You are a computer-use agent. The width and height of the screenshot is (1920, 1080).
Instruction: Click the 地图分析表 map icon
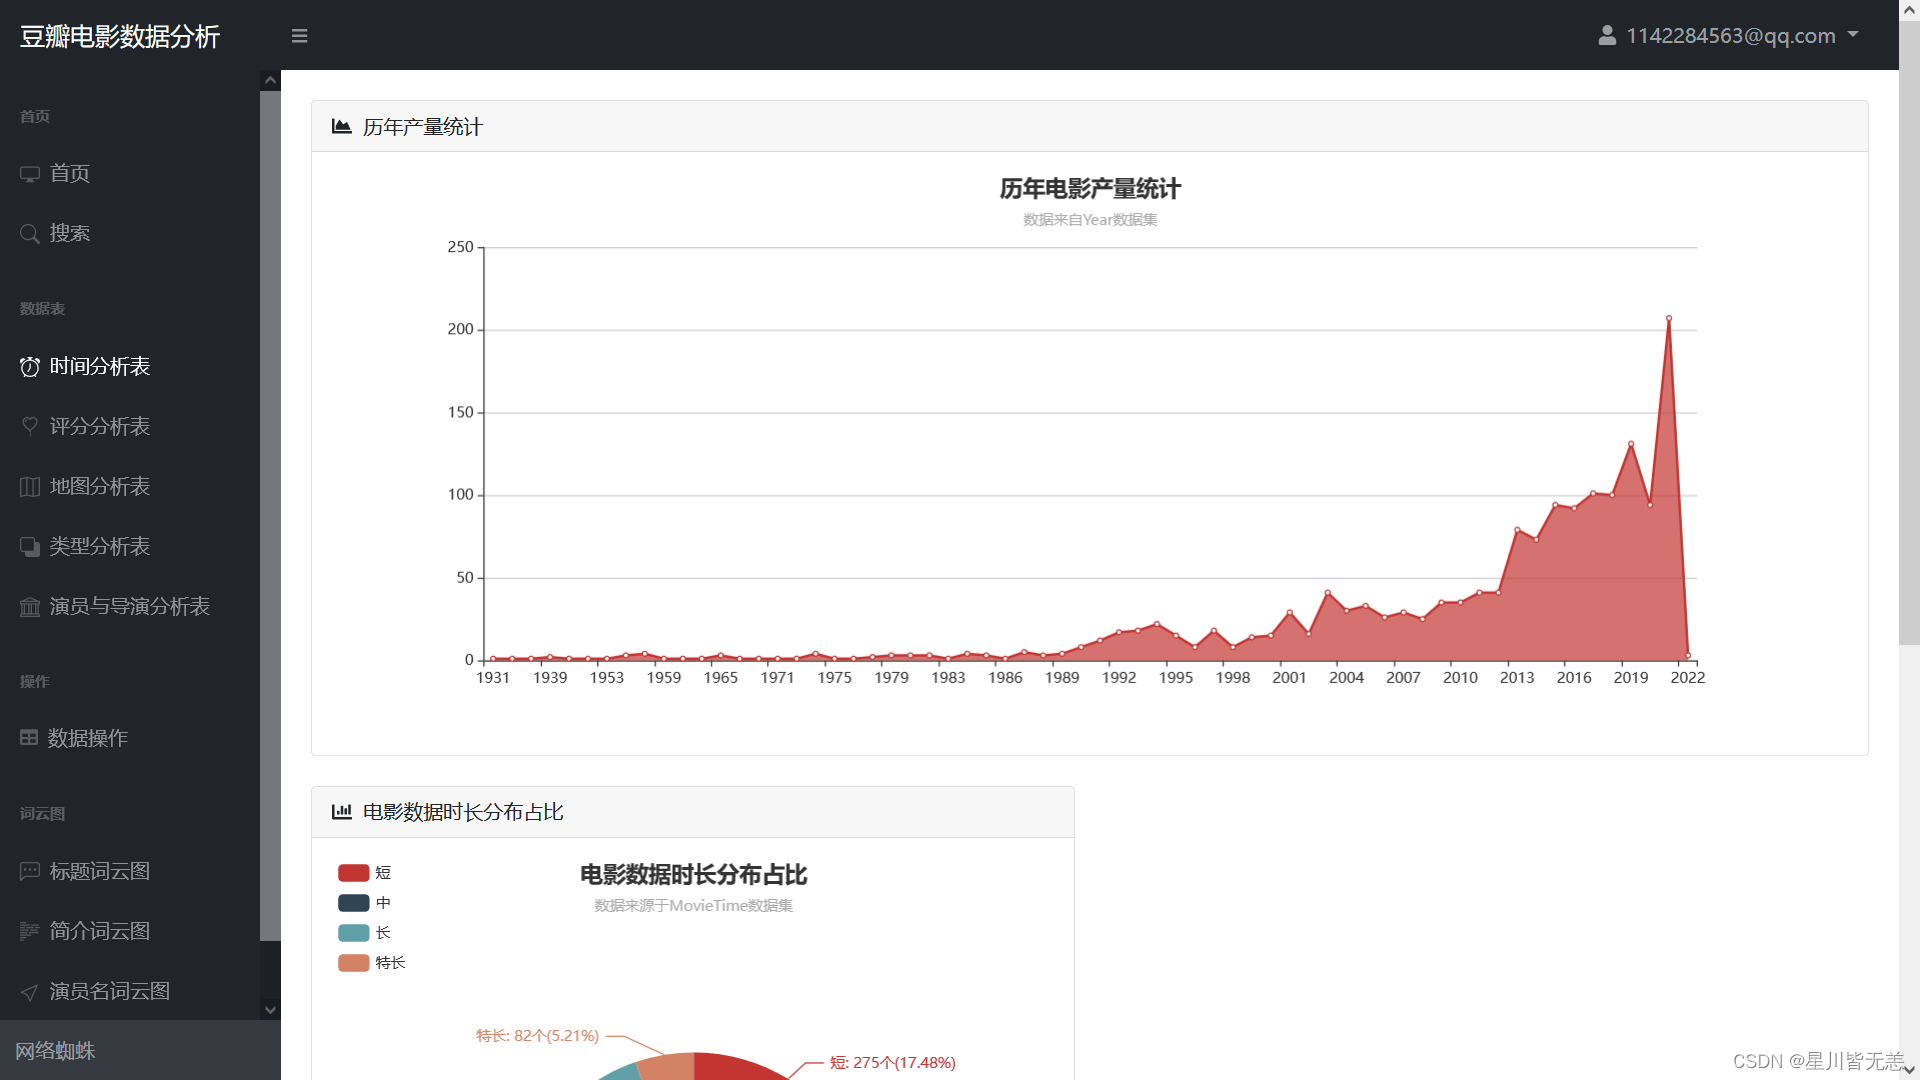pyautogui.click(x=30, y=487)
